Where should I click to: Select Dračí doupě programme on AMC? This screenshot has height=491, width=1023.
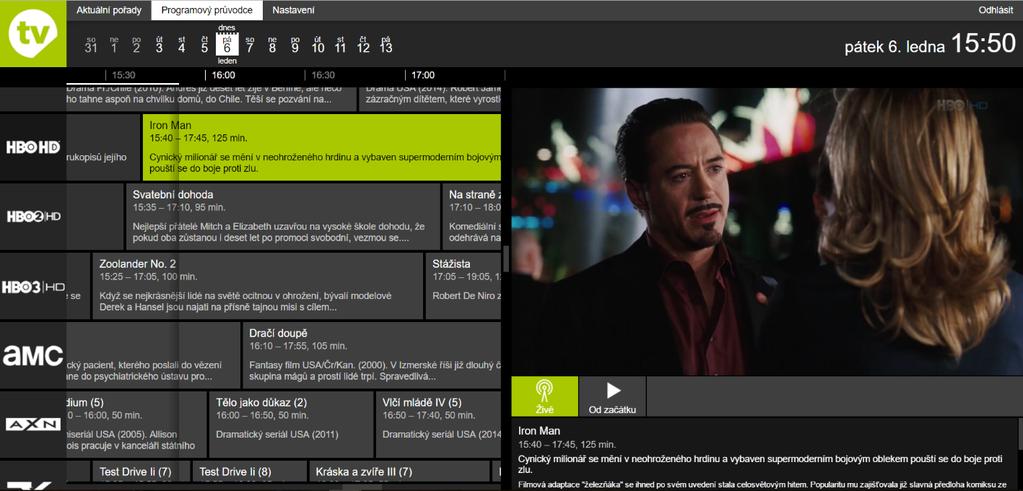tap(372, 355)
